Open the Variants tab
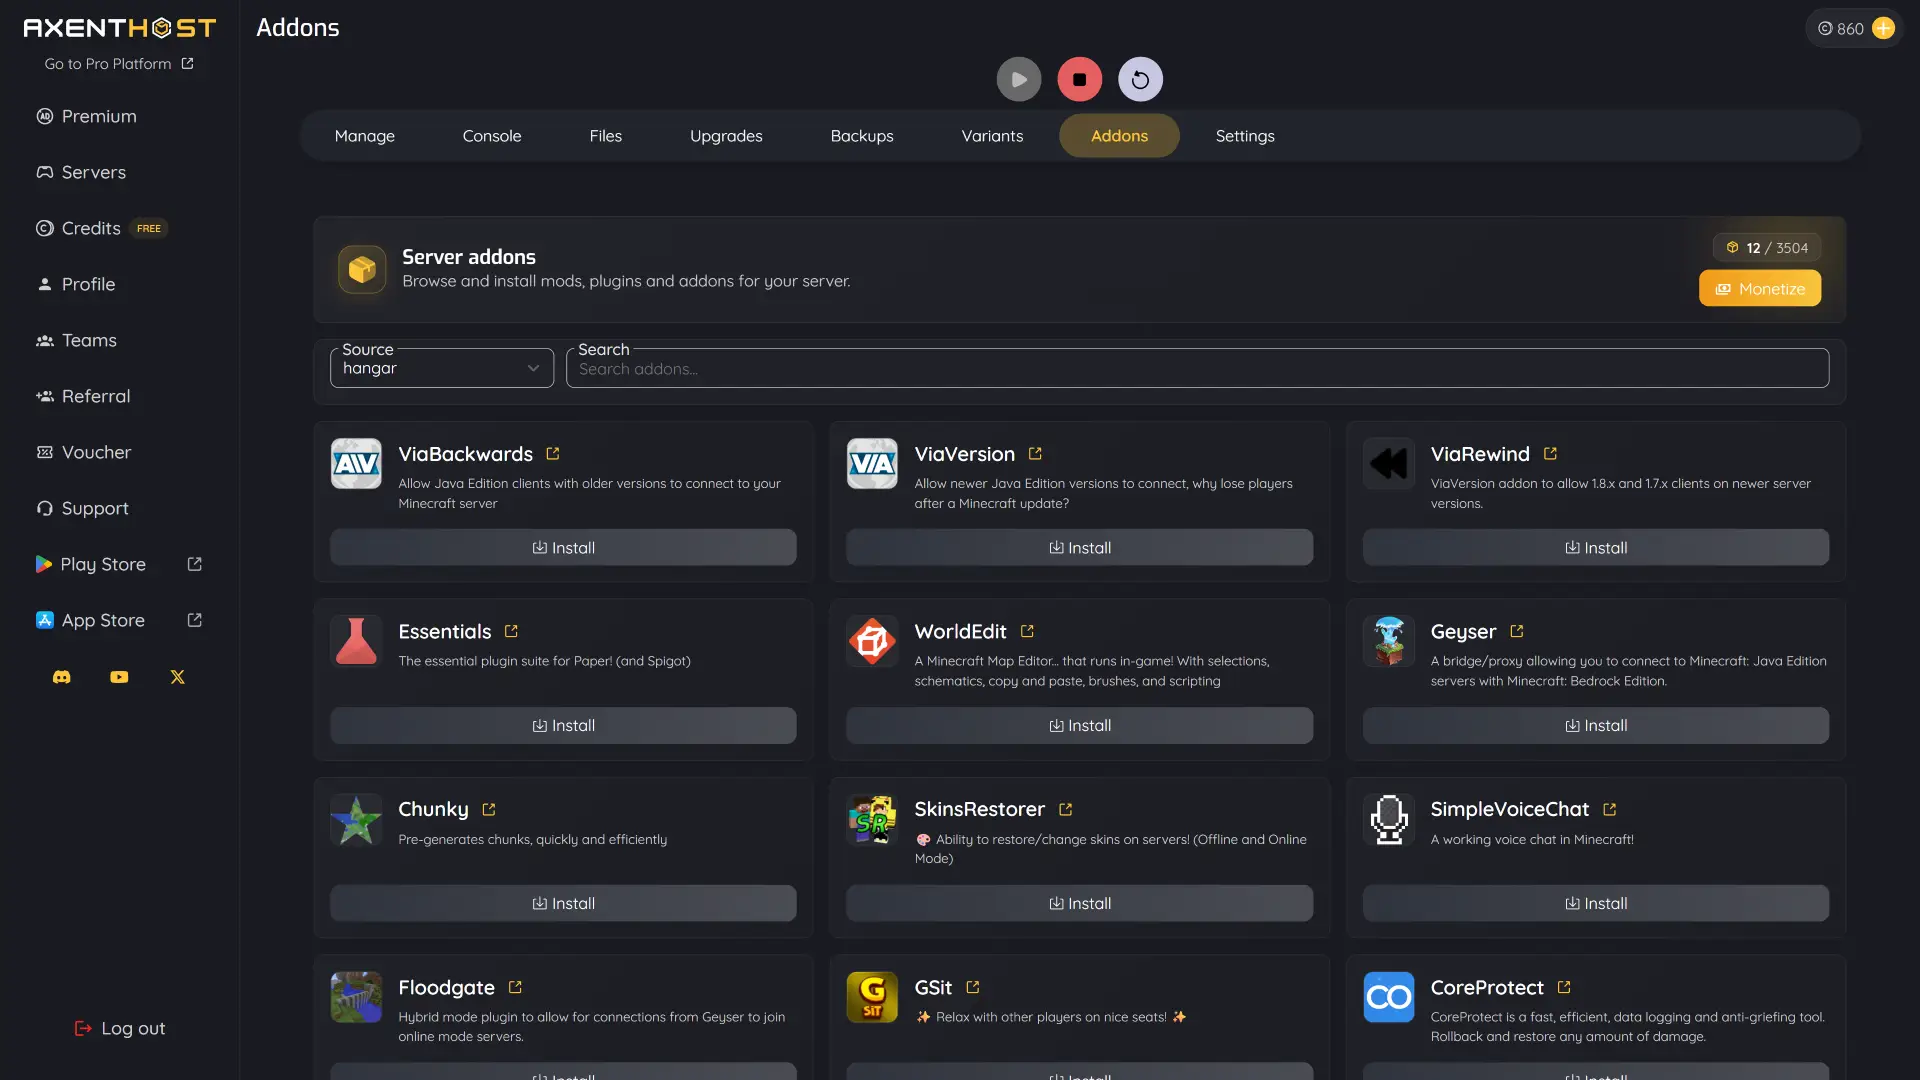The width and height of the screenshot is (1920, 1080). (992, 136)
